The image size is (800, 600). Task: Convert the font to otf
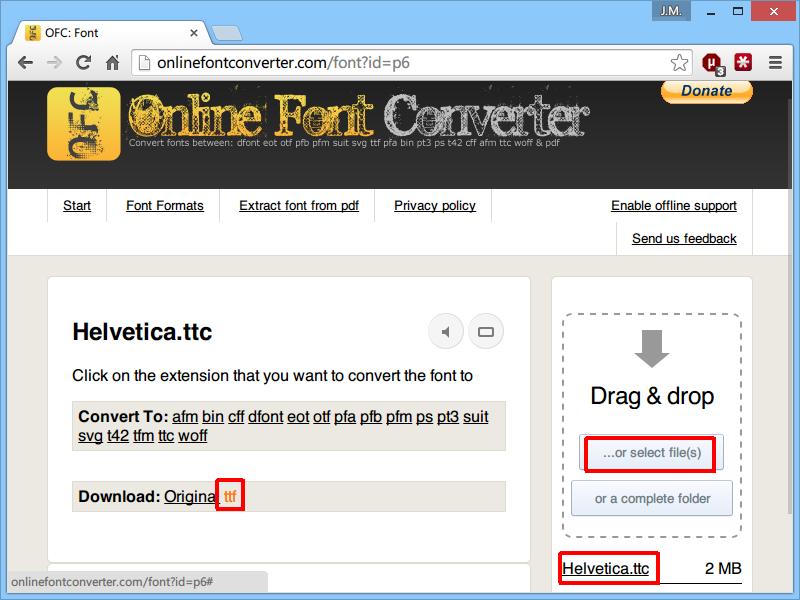coord(321,417)
